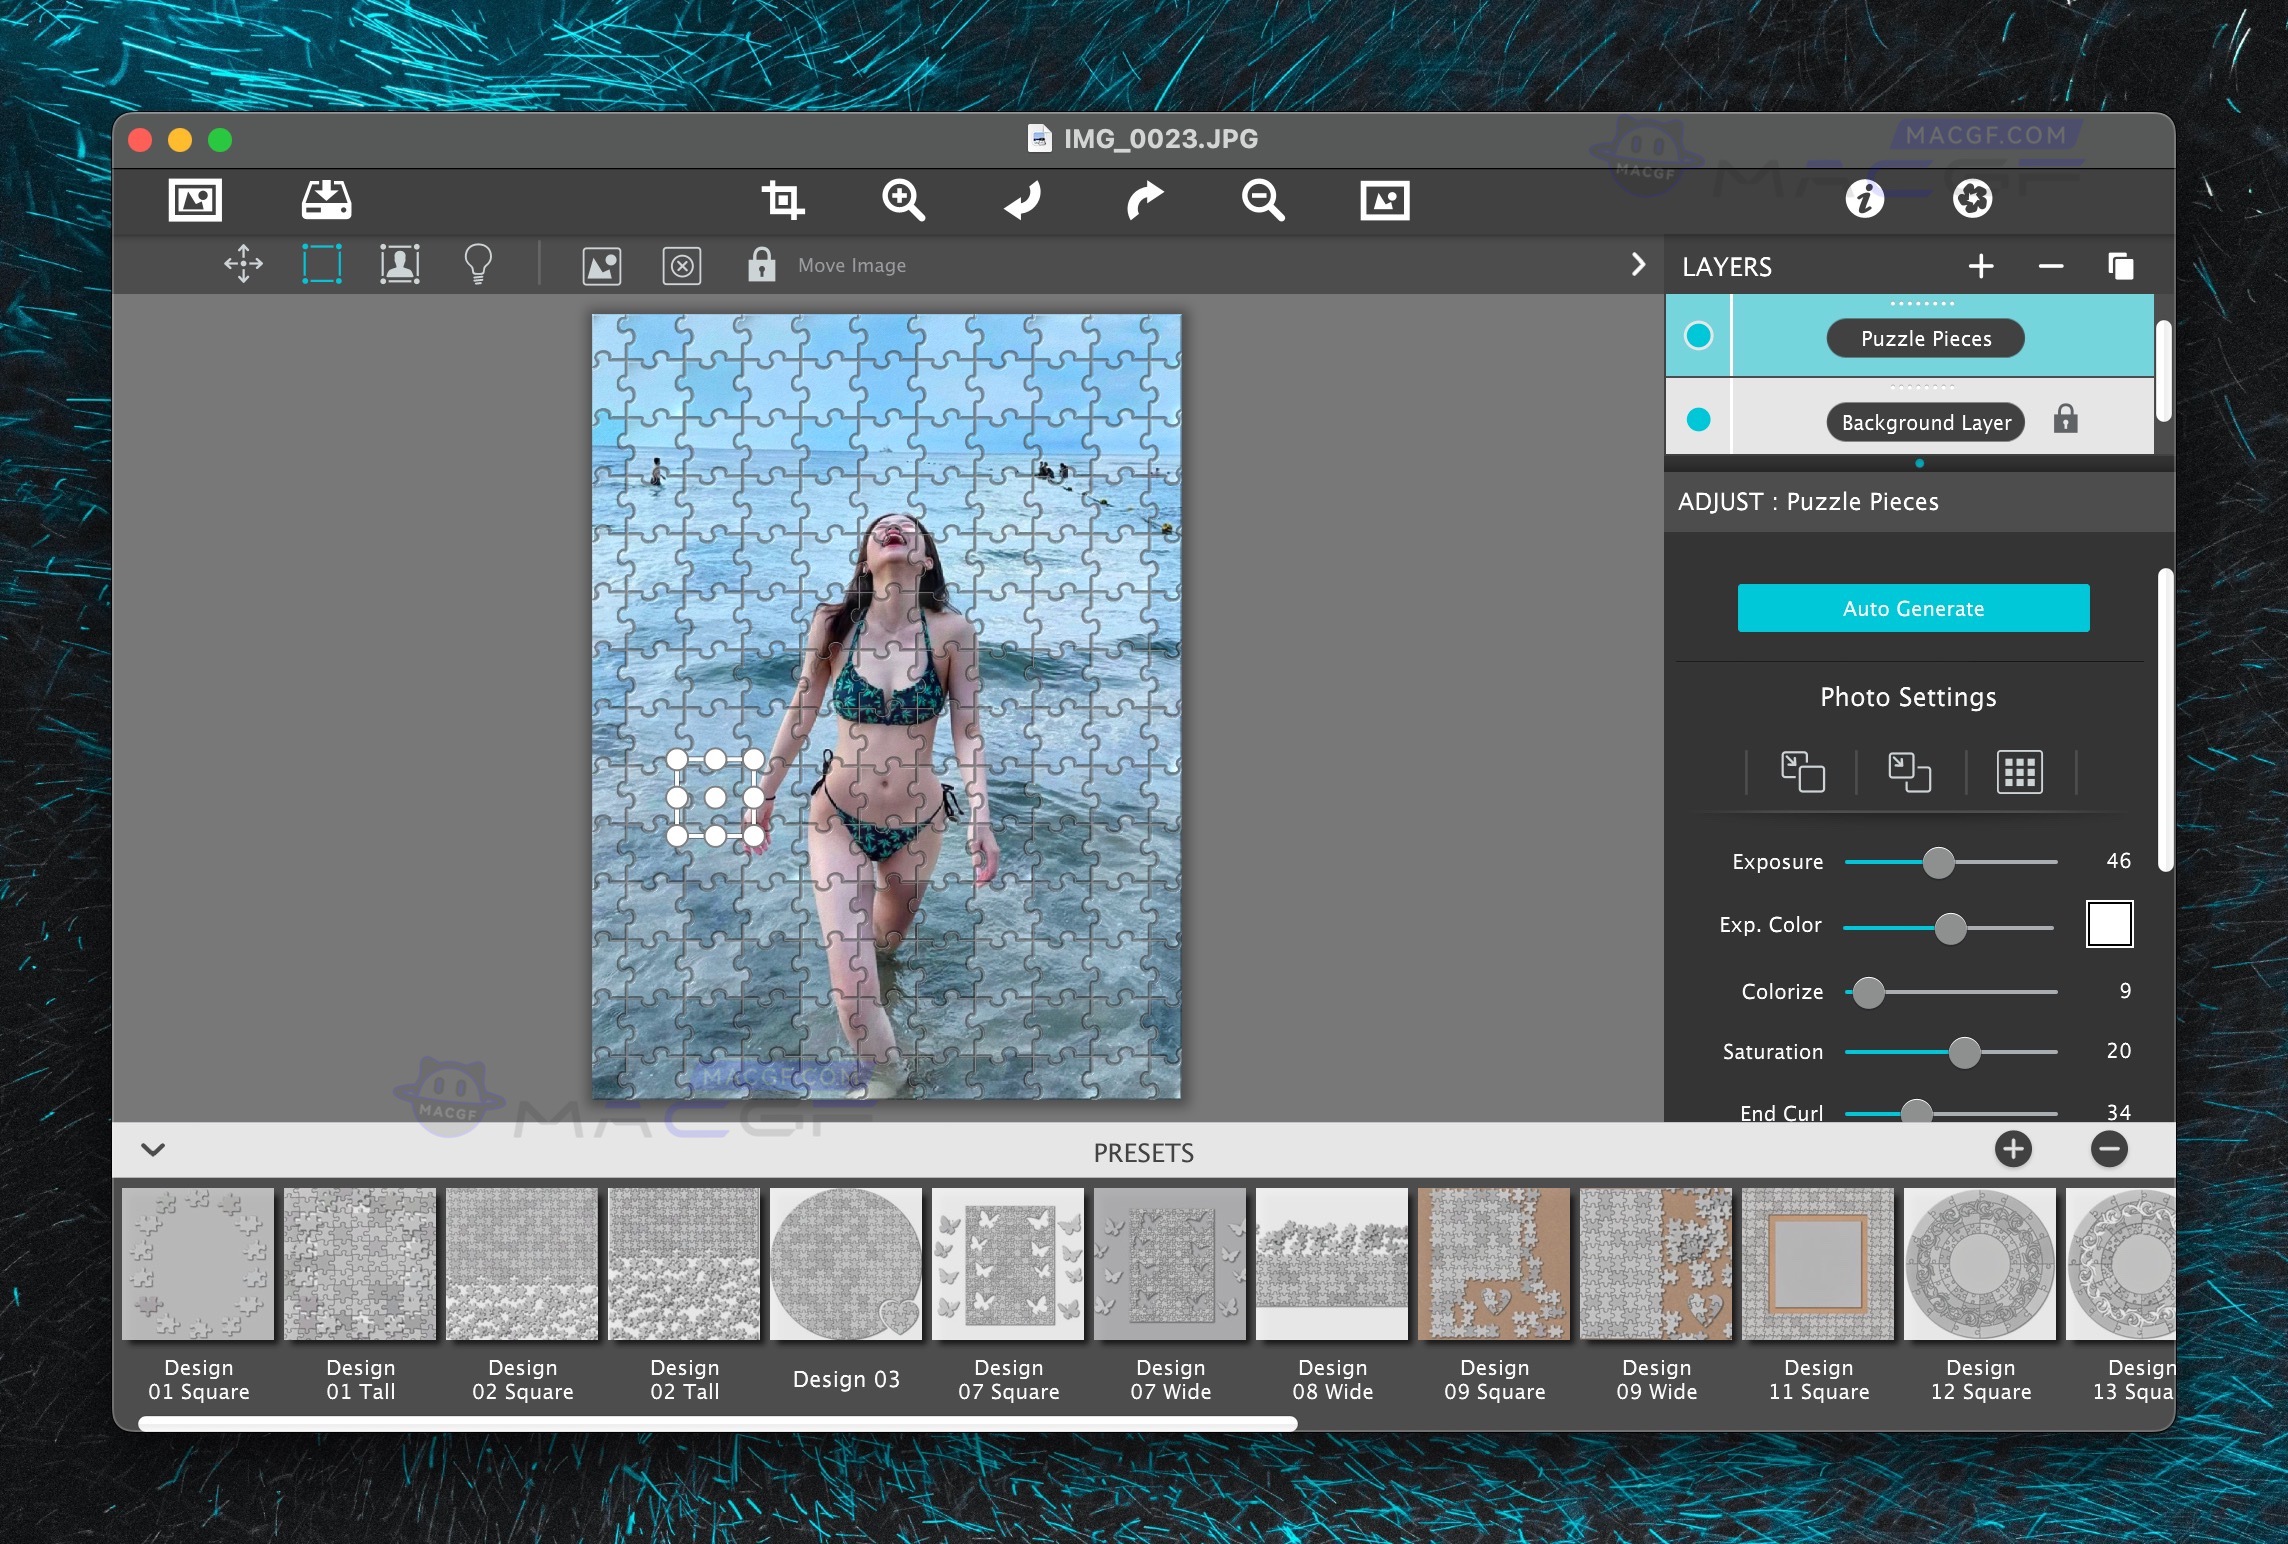Select the Move tool with arrows icon
The height and width of the screenshot is (1544, 2288).
coord(242,264)
